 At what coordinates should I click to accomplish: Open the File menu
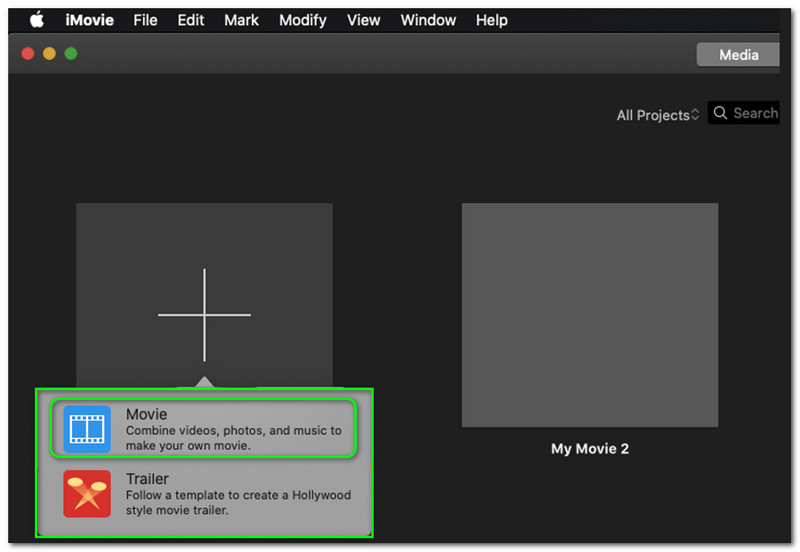[x=145, y=20]
